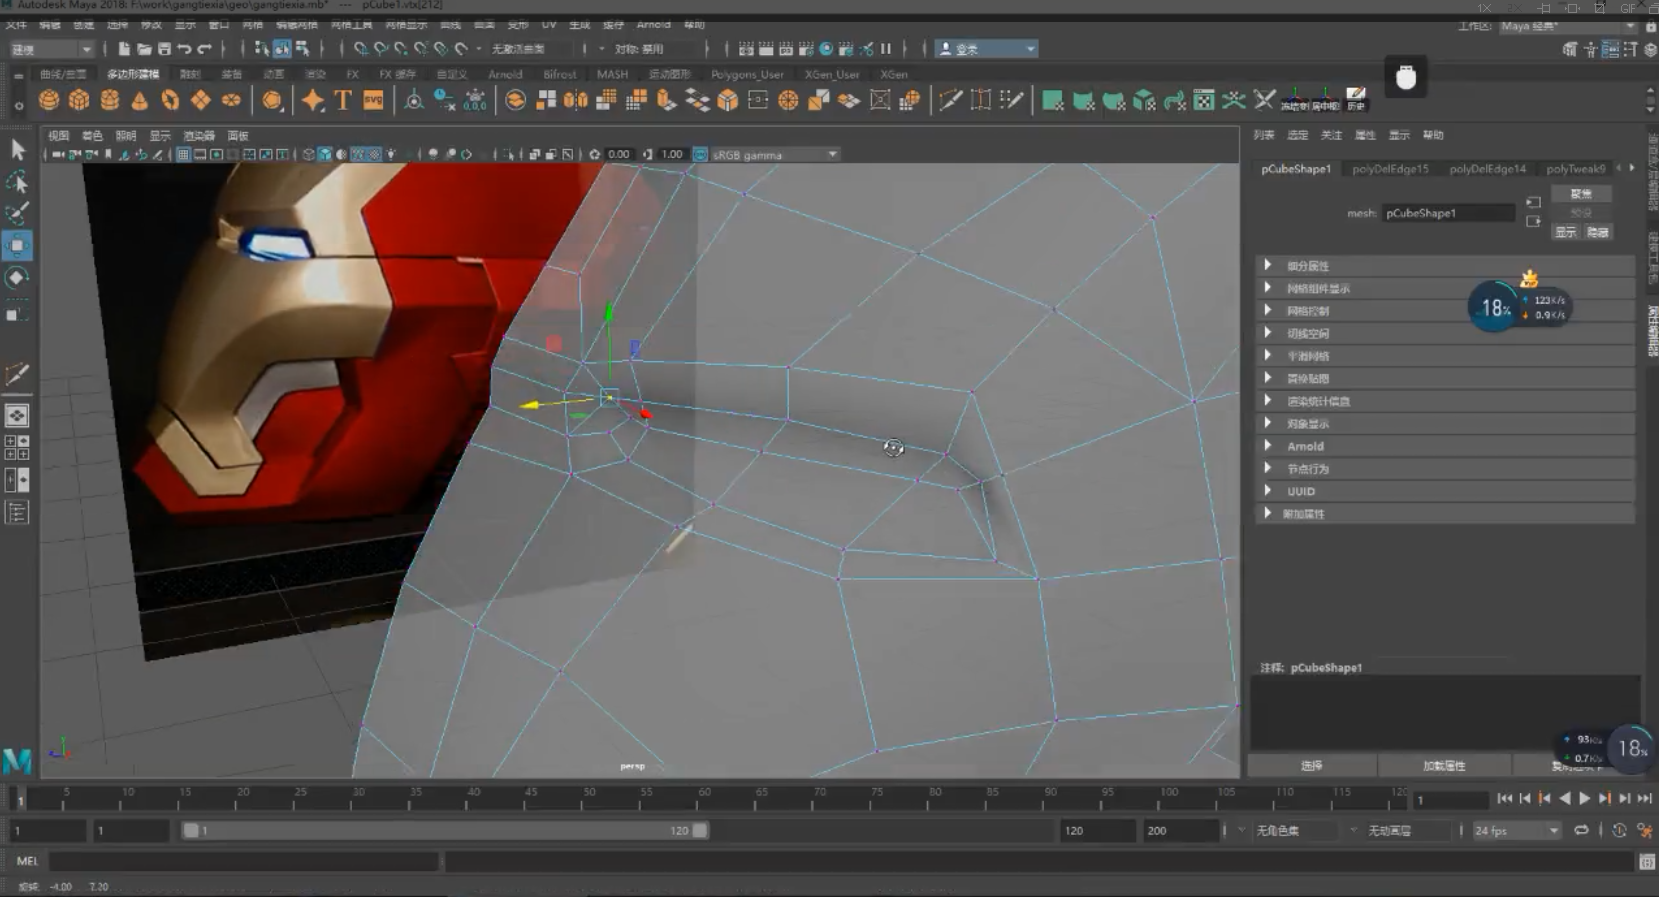Toggle the Attribute Editor panel icon
The height and width of the screenshot is (897, 1659).
click(1610, 49)
